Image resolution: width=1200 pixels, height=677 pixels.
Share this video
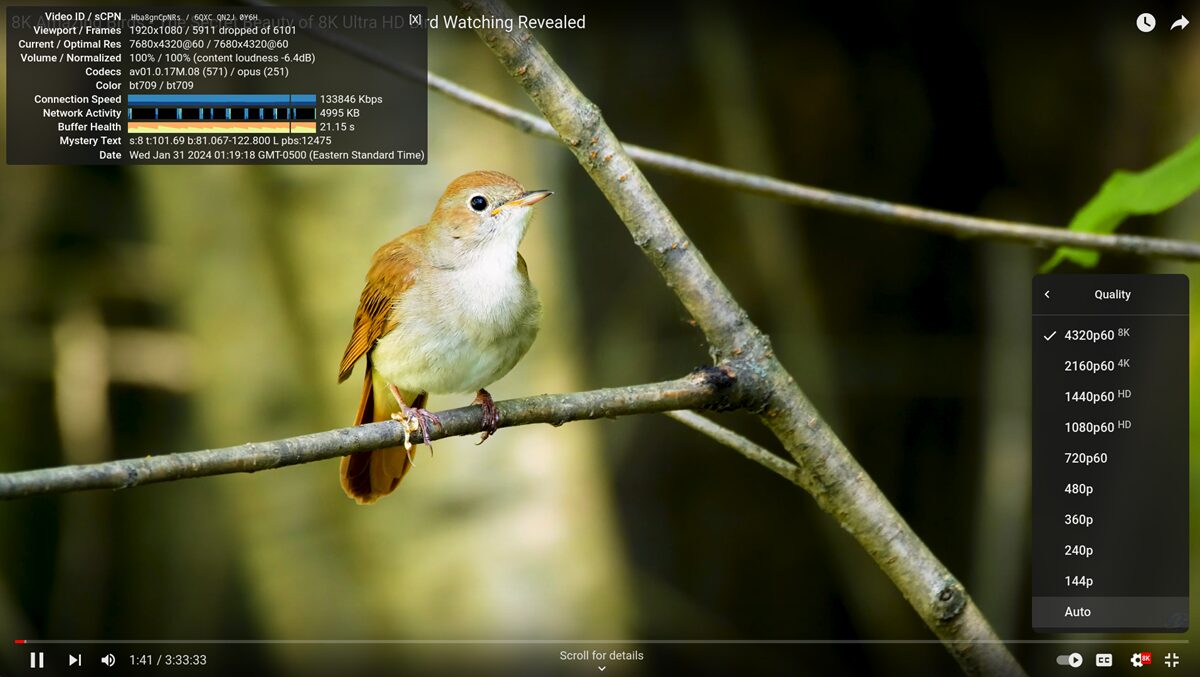[1180, 22]
